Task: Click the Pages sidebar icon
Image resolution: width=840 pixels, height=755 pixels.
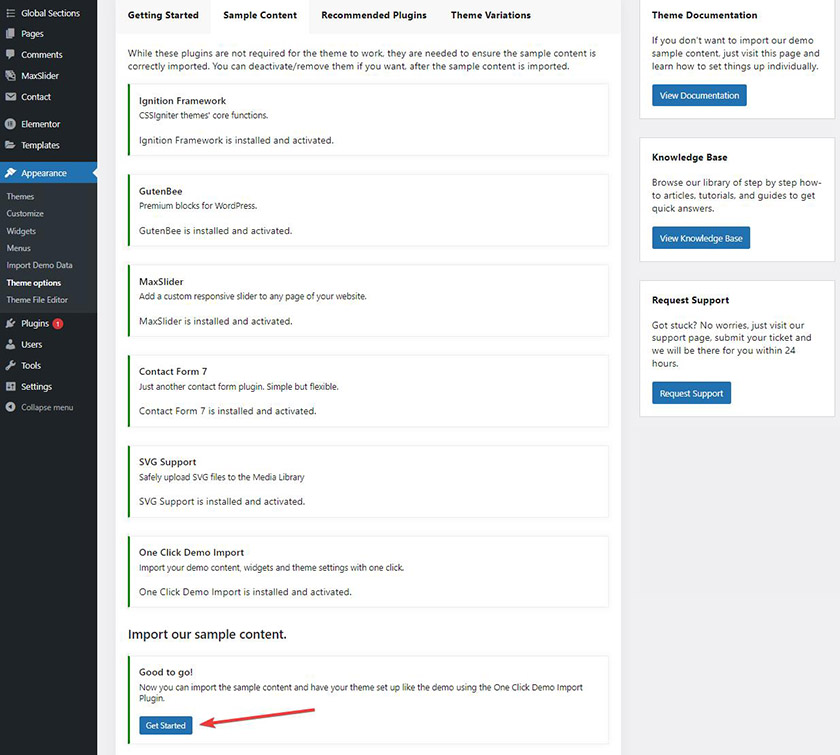Action: click(x=10, y=34)
